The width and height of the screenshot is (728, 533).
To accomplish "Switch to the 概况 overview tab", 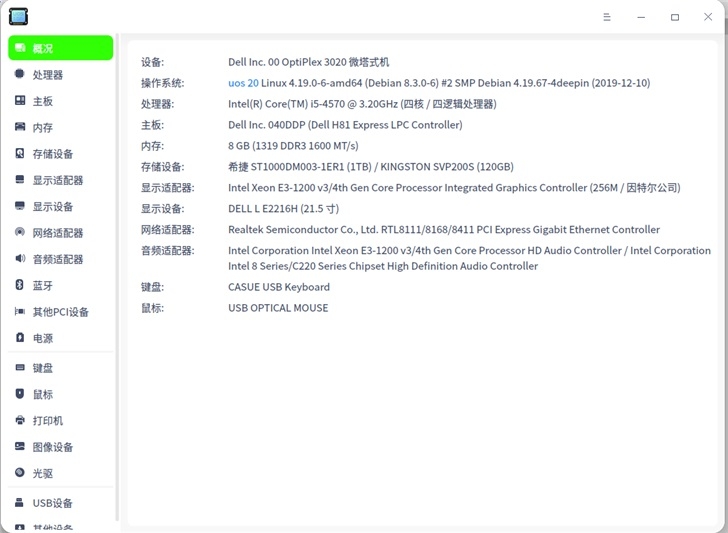I will pyautogui.click(x=60, y=48).
